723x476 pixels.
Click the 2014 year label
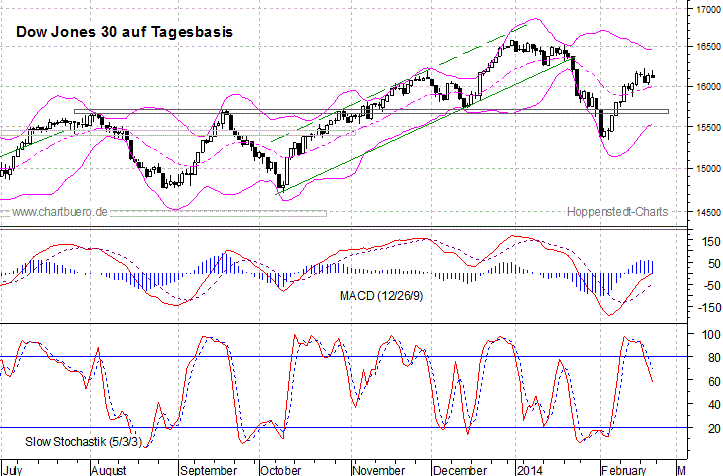point(530,470)
